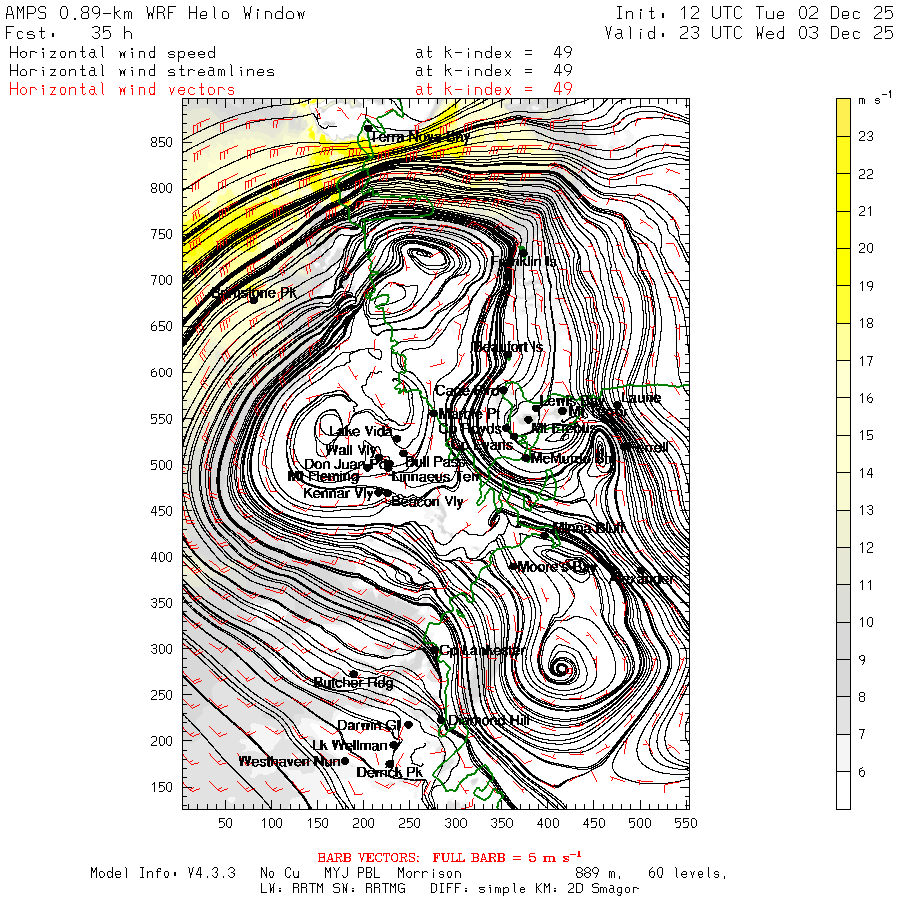900x900 pixels.
Task: Select the Derrick Pk label
Action: click(x=390, y=773)
